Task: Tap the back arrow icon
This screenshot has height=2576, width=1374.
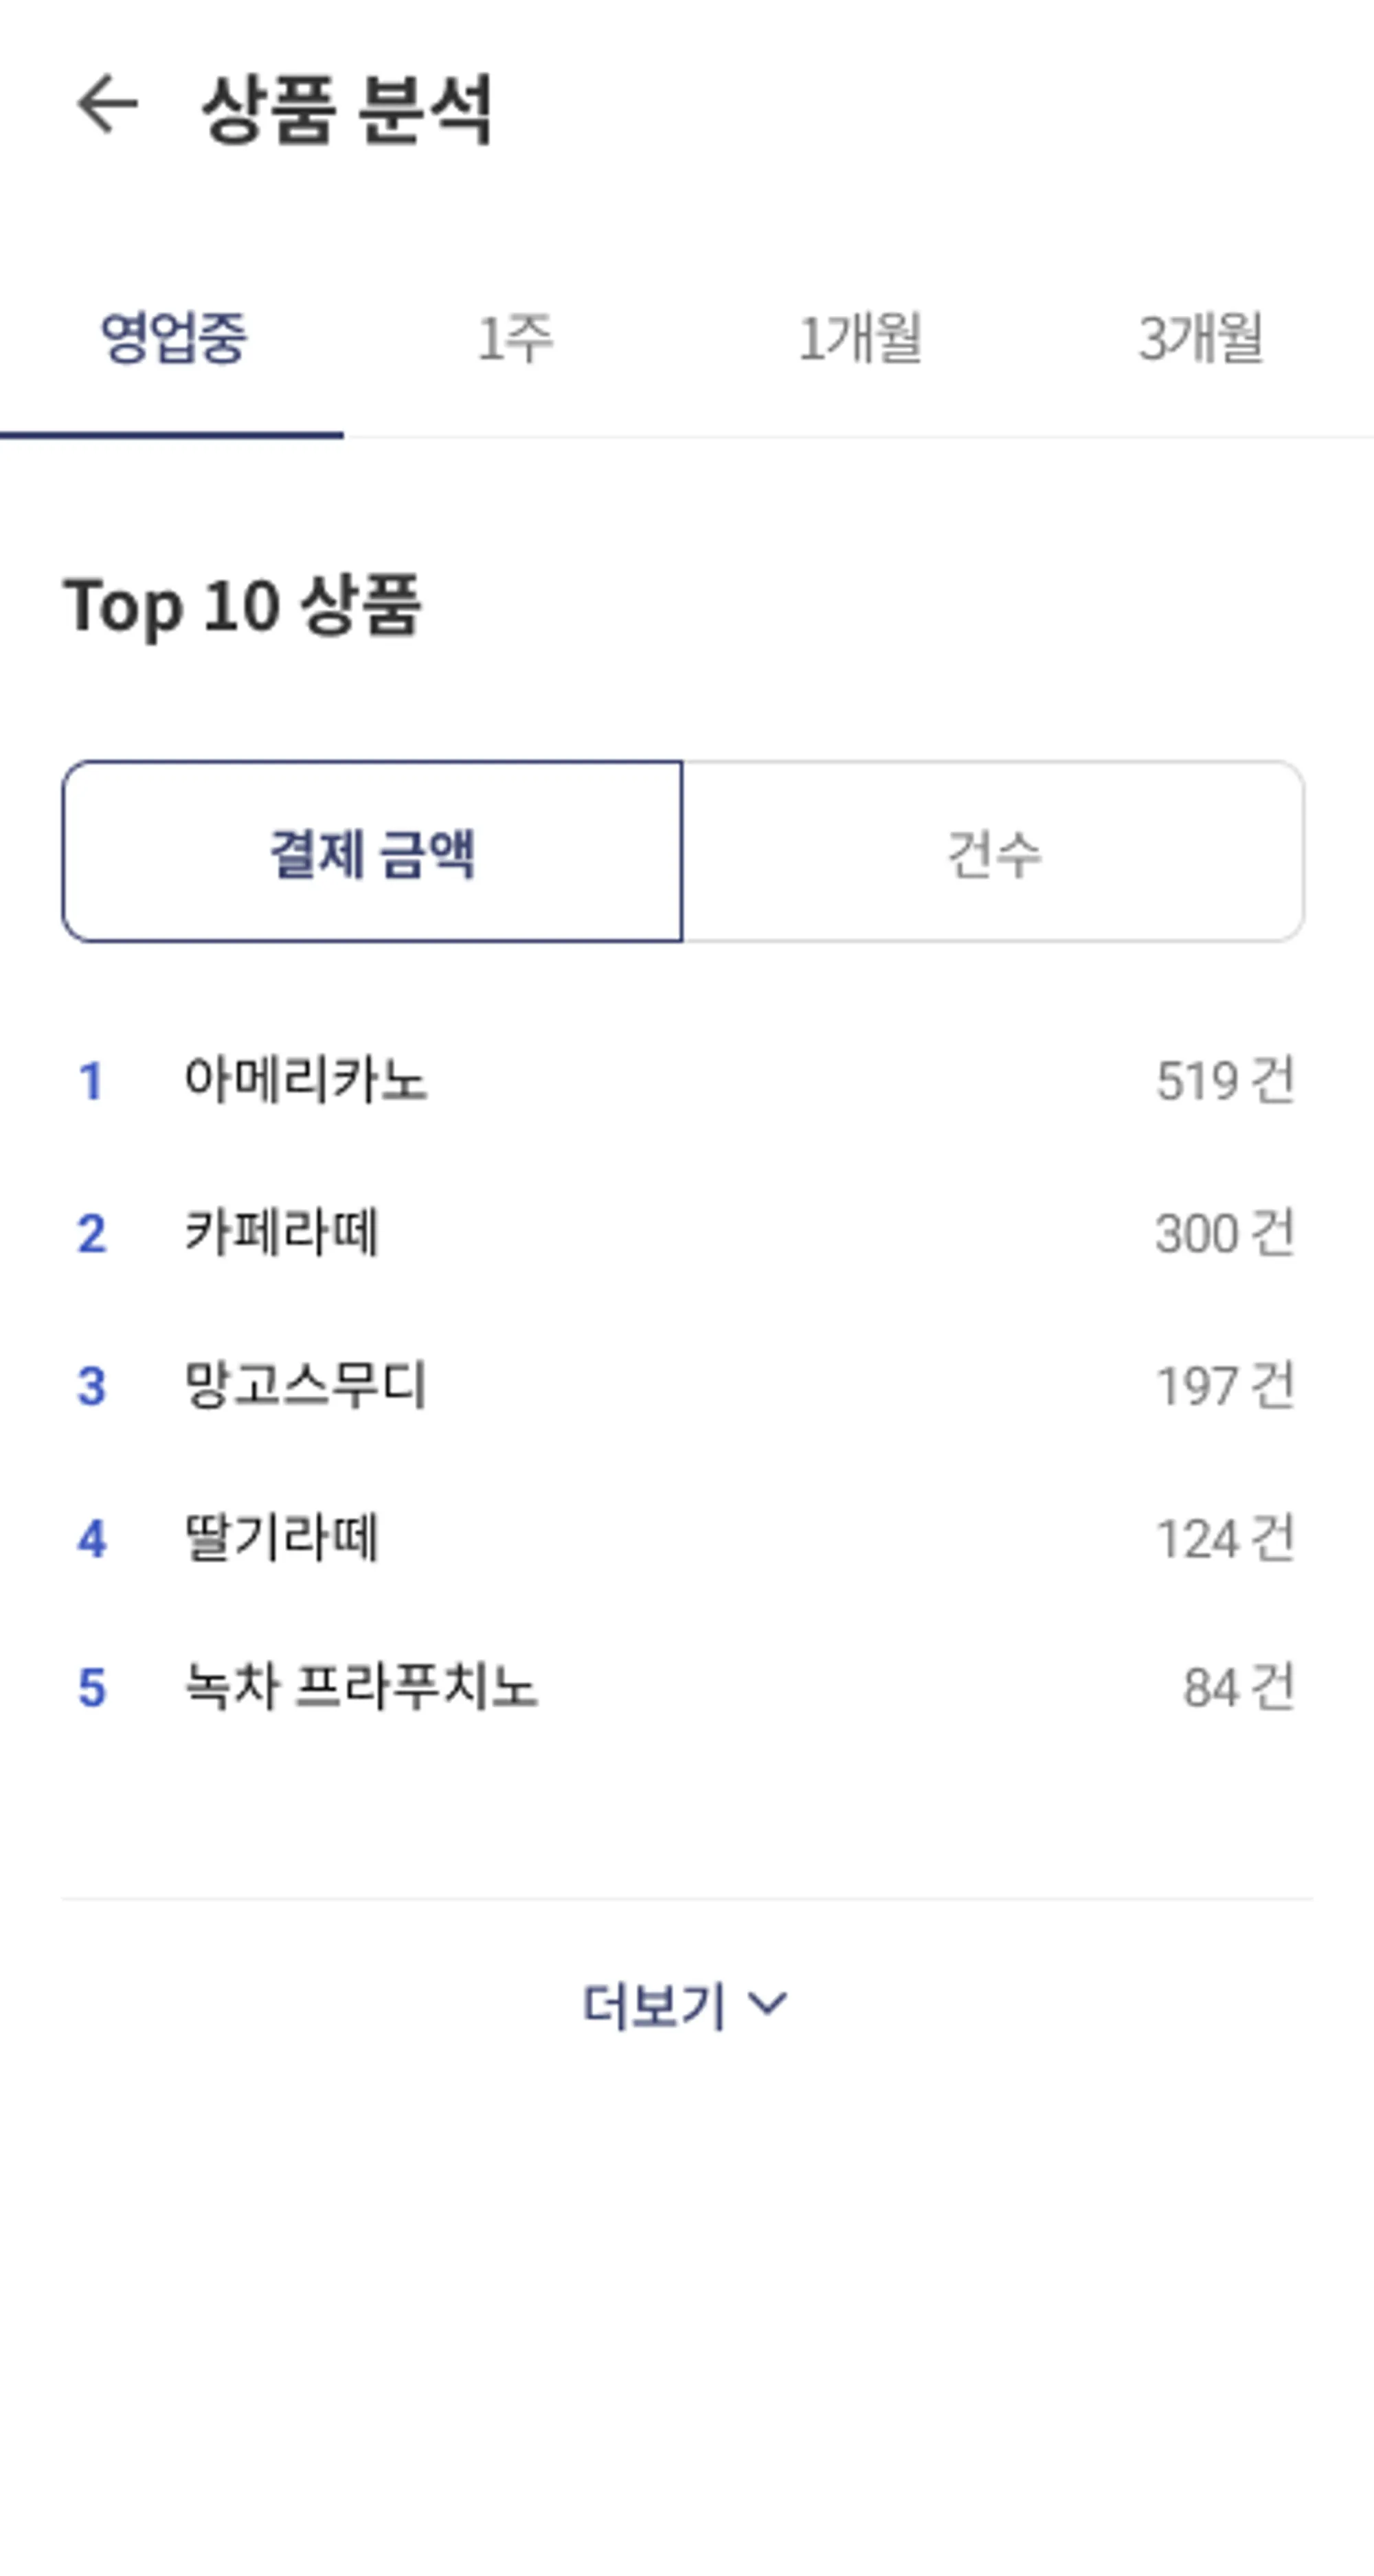Action: [106, 104]
